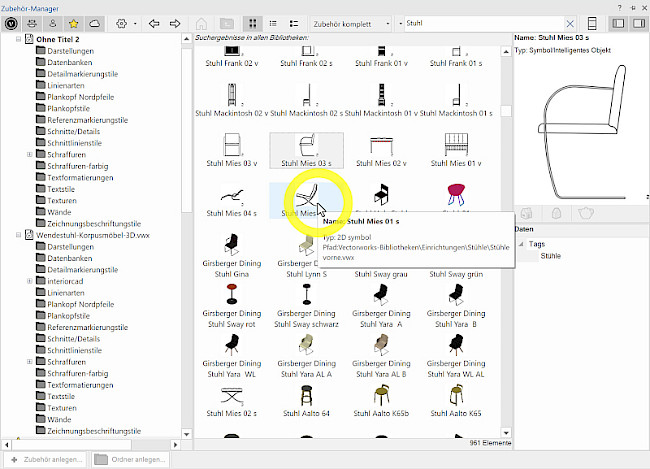Click the forward arrow navigation icon

click(176, 22)
